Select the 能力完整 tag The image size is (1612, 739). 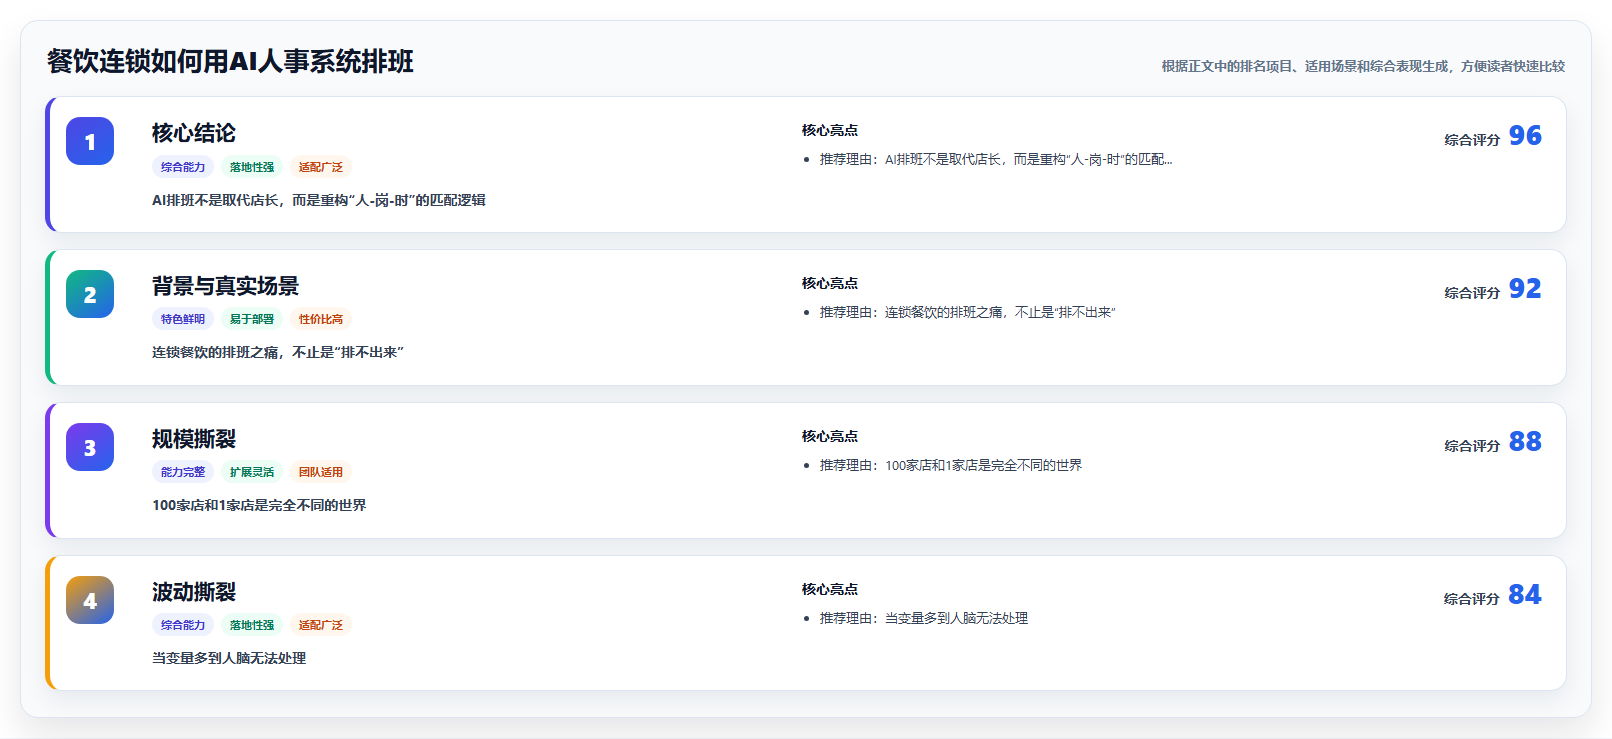click(x=183, y=472)
